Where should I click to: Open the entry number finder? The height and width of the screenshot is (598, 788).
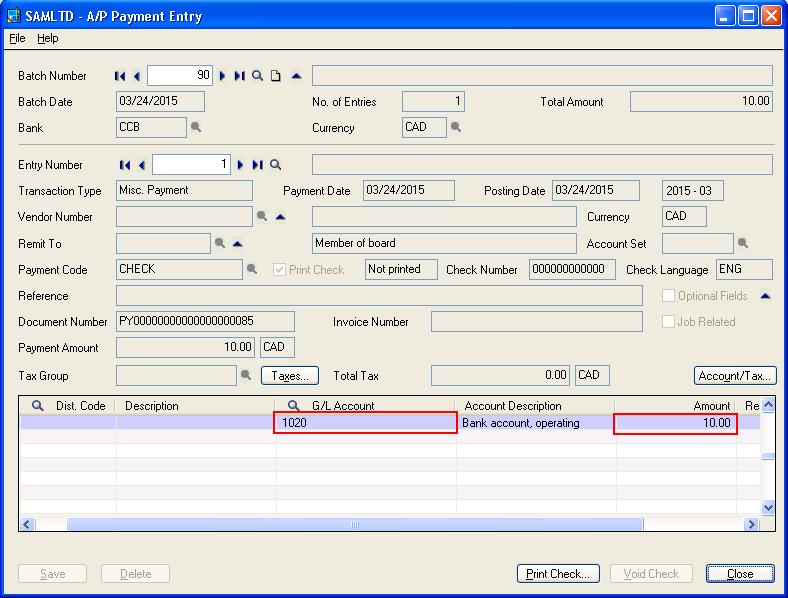(x=275, y=165)
